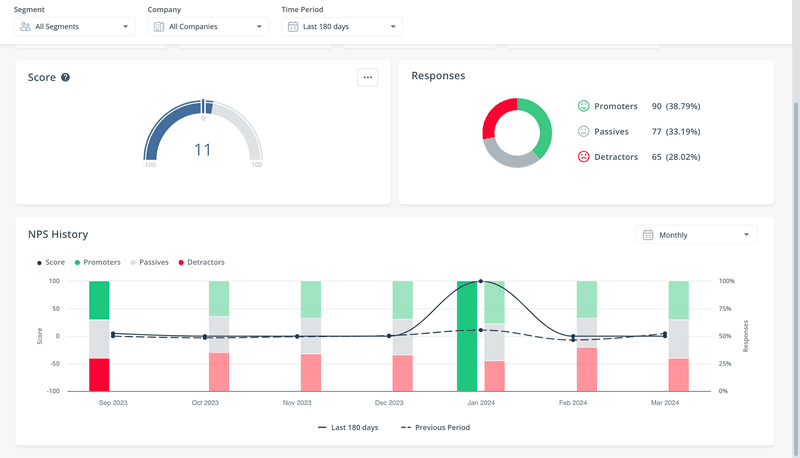The image size is (800, 458).
Task: Click the calendar icon in Time Period field
Action: (x=293, y=27)
